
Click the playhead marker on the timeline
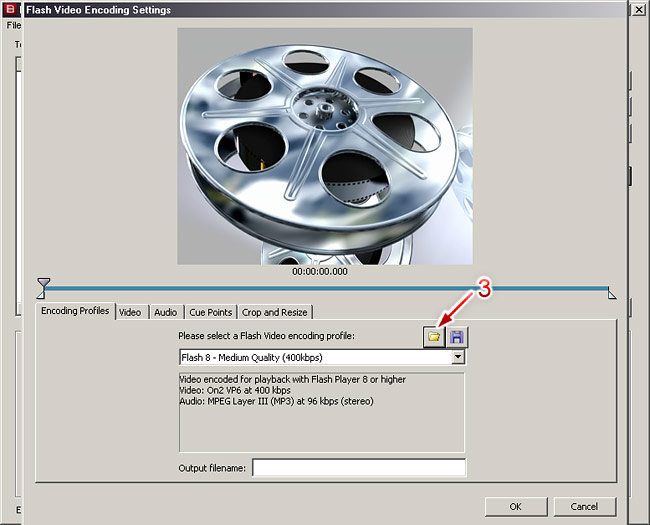[x=44, y=283]
